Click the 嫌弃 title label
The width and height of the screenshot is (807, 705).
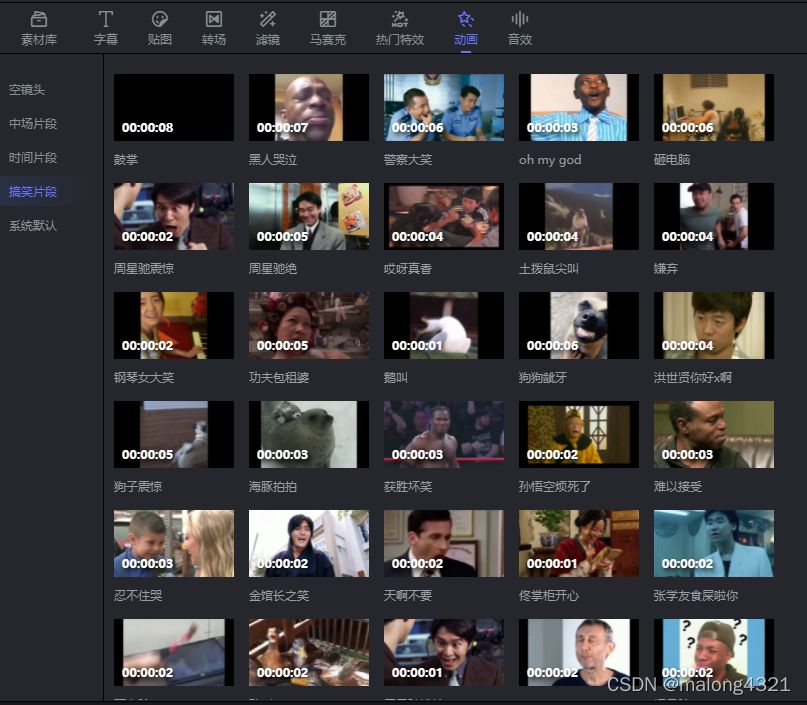[666, 269]
